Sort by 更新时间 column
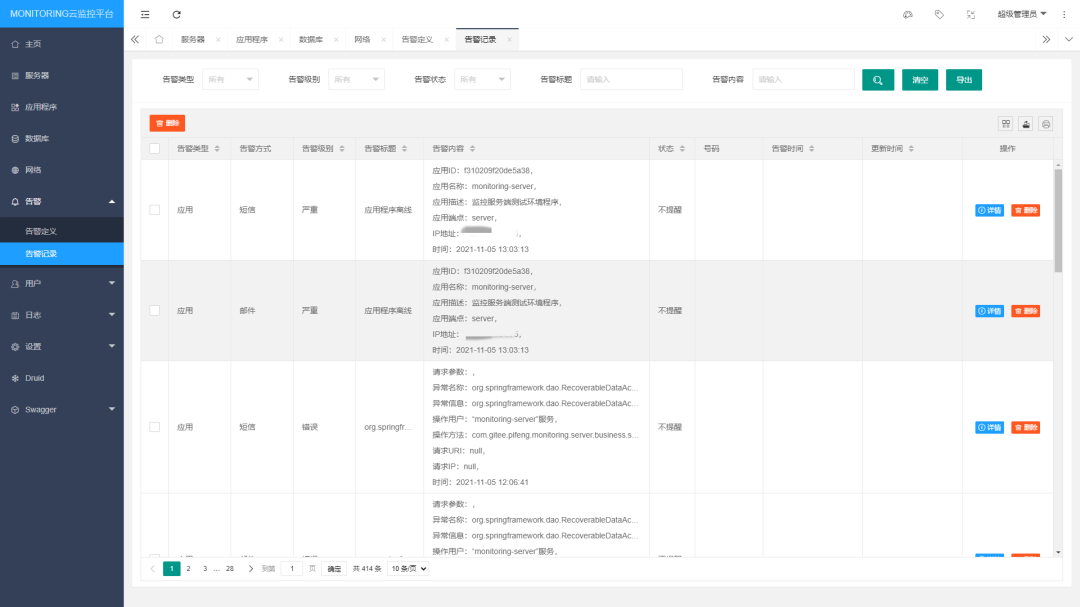Image resolution: width=1080 pixels, height=607 pixels. click(x=911, y=149)
